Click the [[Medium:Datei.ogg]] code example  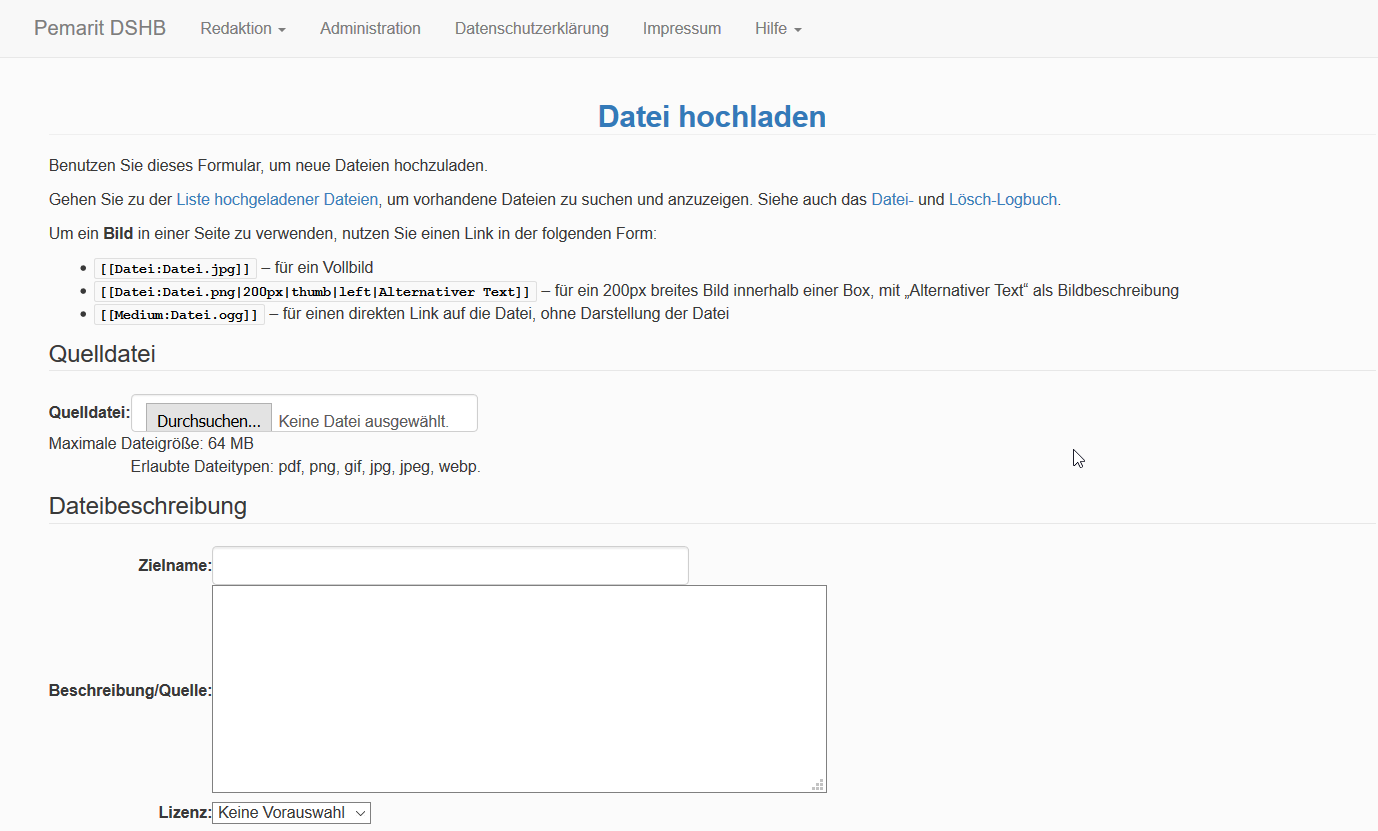coord(179,314)
